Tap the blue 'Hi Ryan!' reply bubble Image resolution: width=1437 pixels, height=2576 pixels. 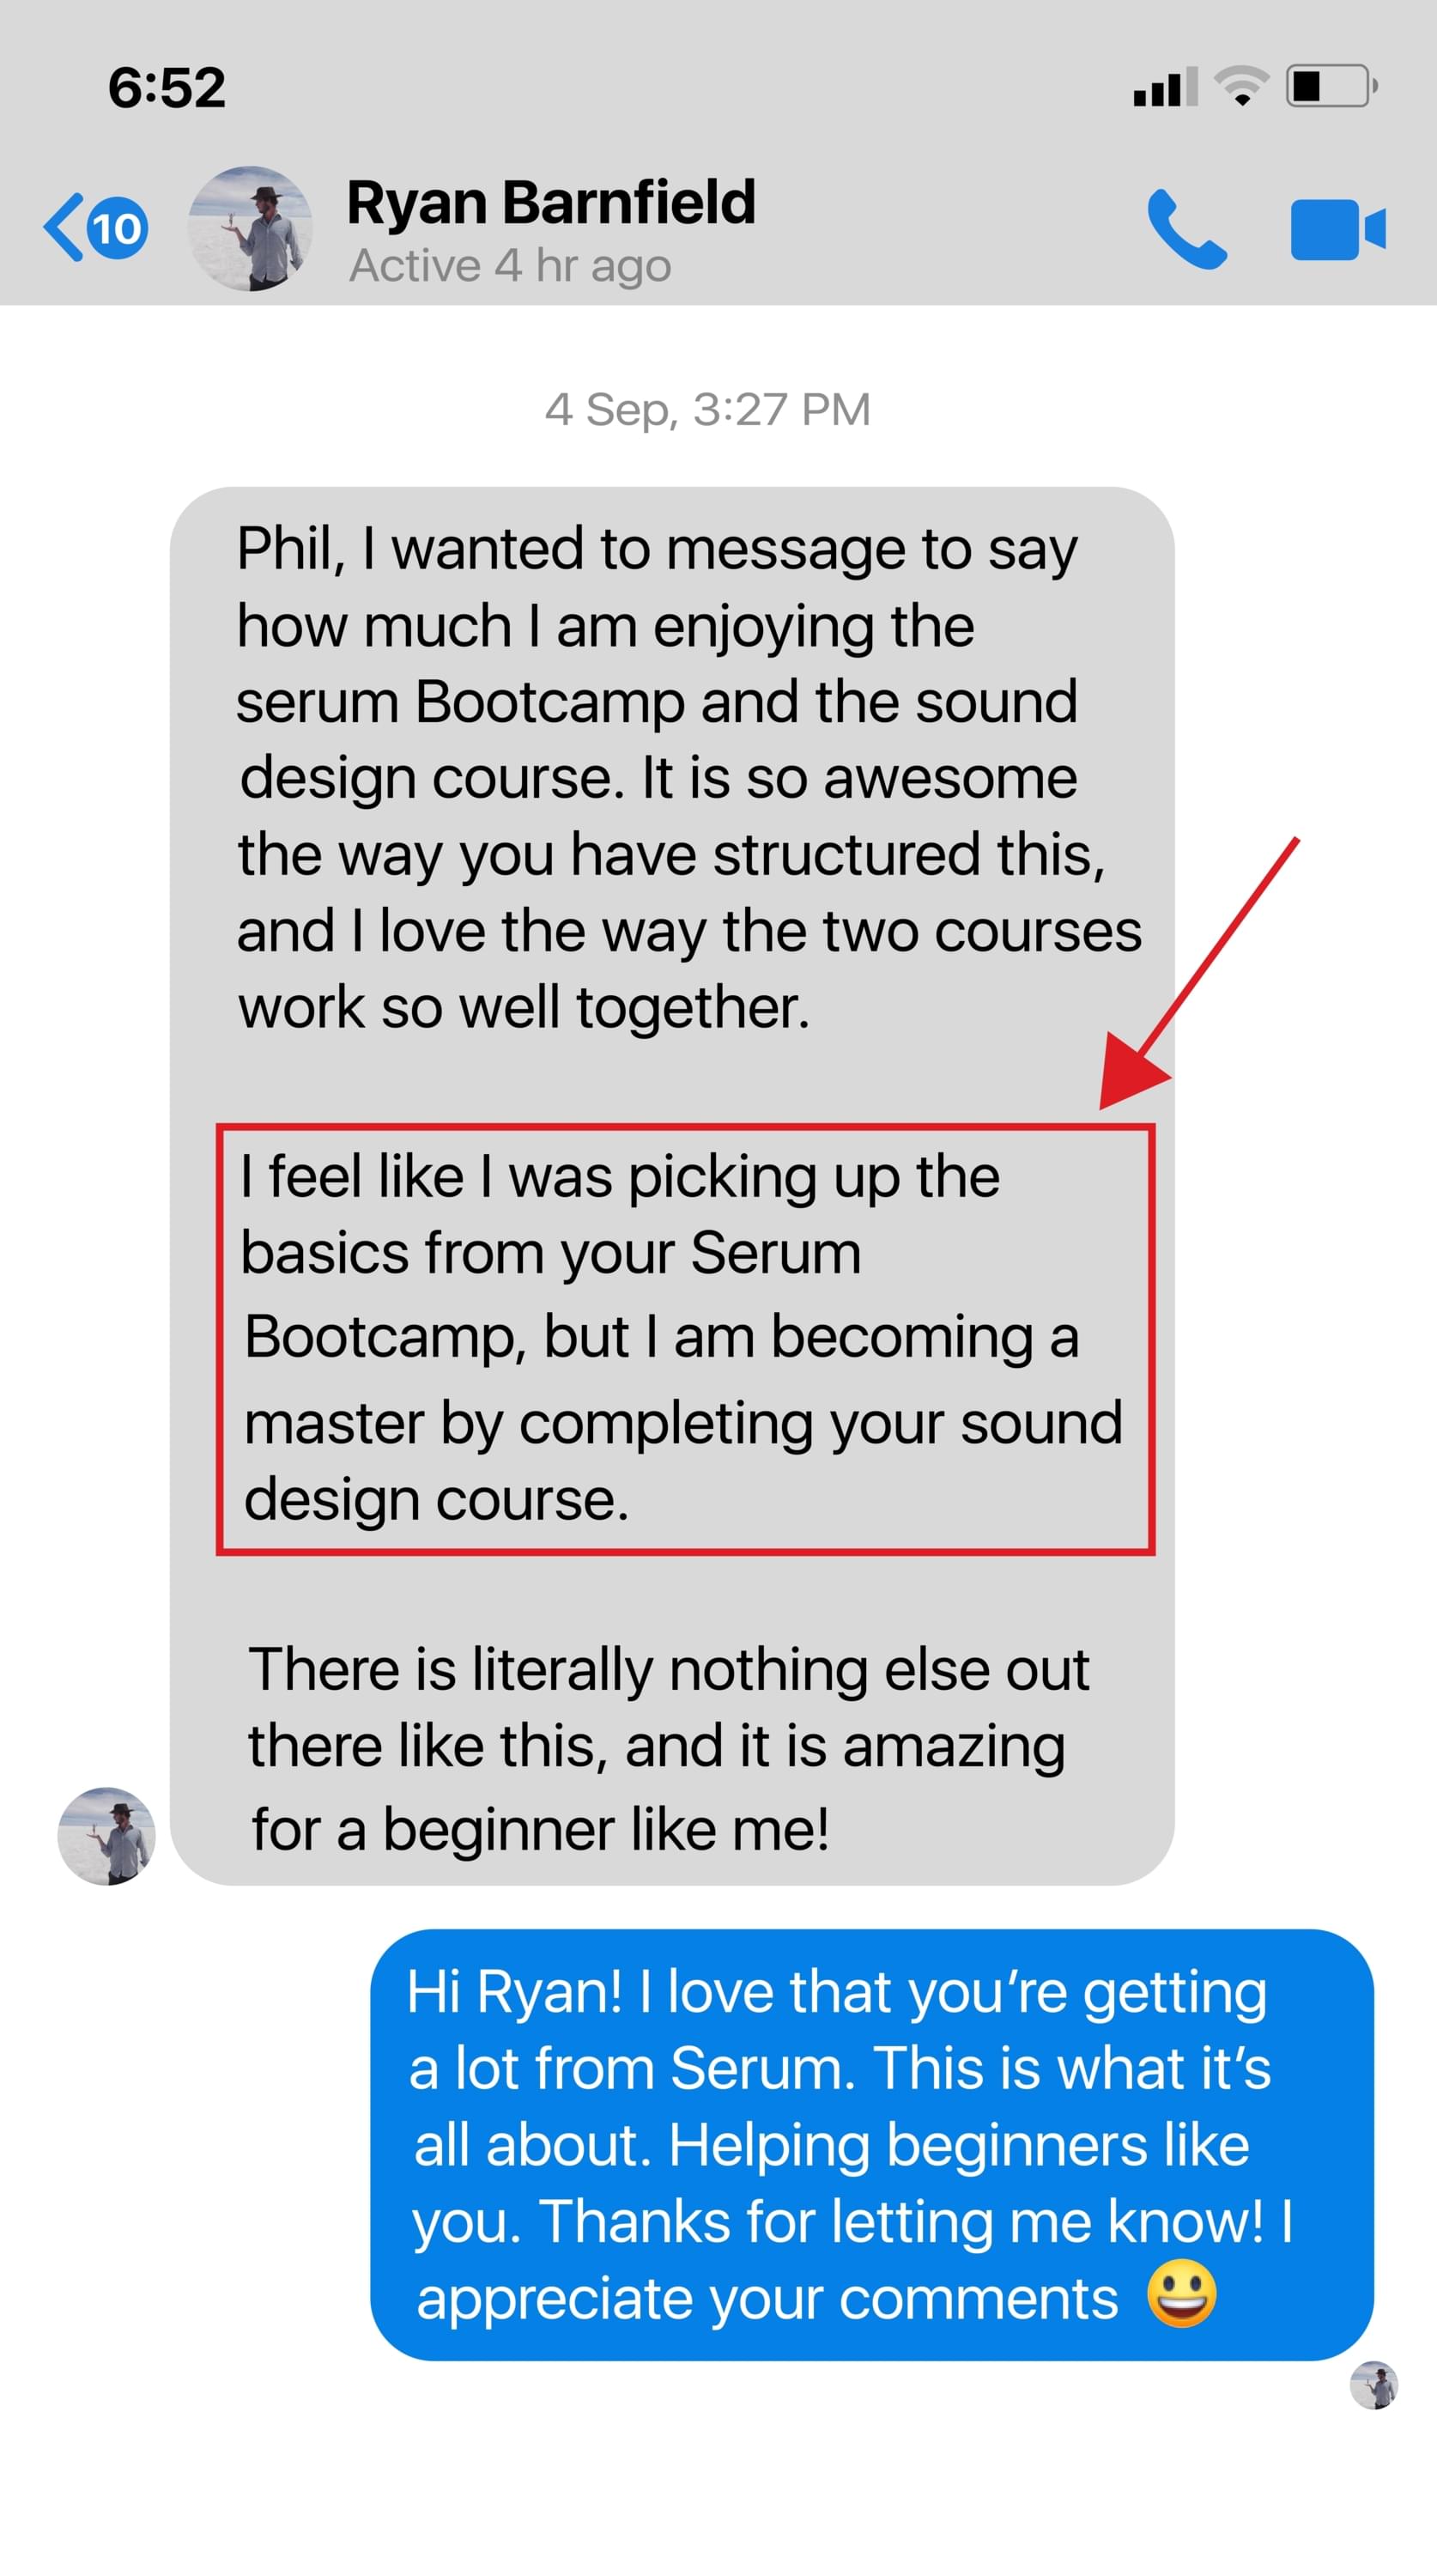point(872,2145)
